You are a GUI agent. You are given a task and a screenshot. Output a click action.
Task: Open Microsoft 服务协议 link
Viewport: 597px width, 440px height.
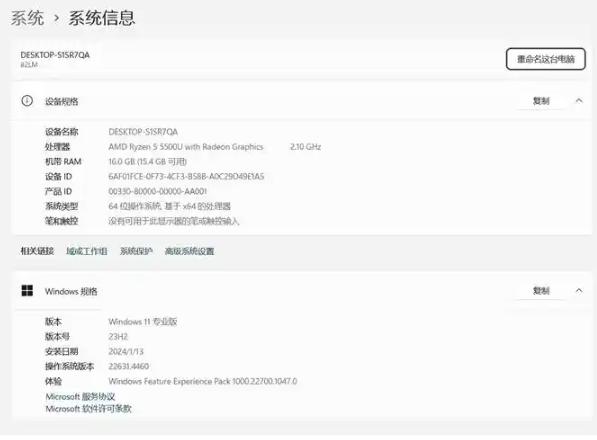click(80, 397)
